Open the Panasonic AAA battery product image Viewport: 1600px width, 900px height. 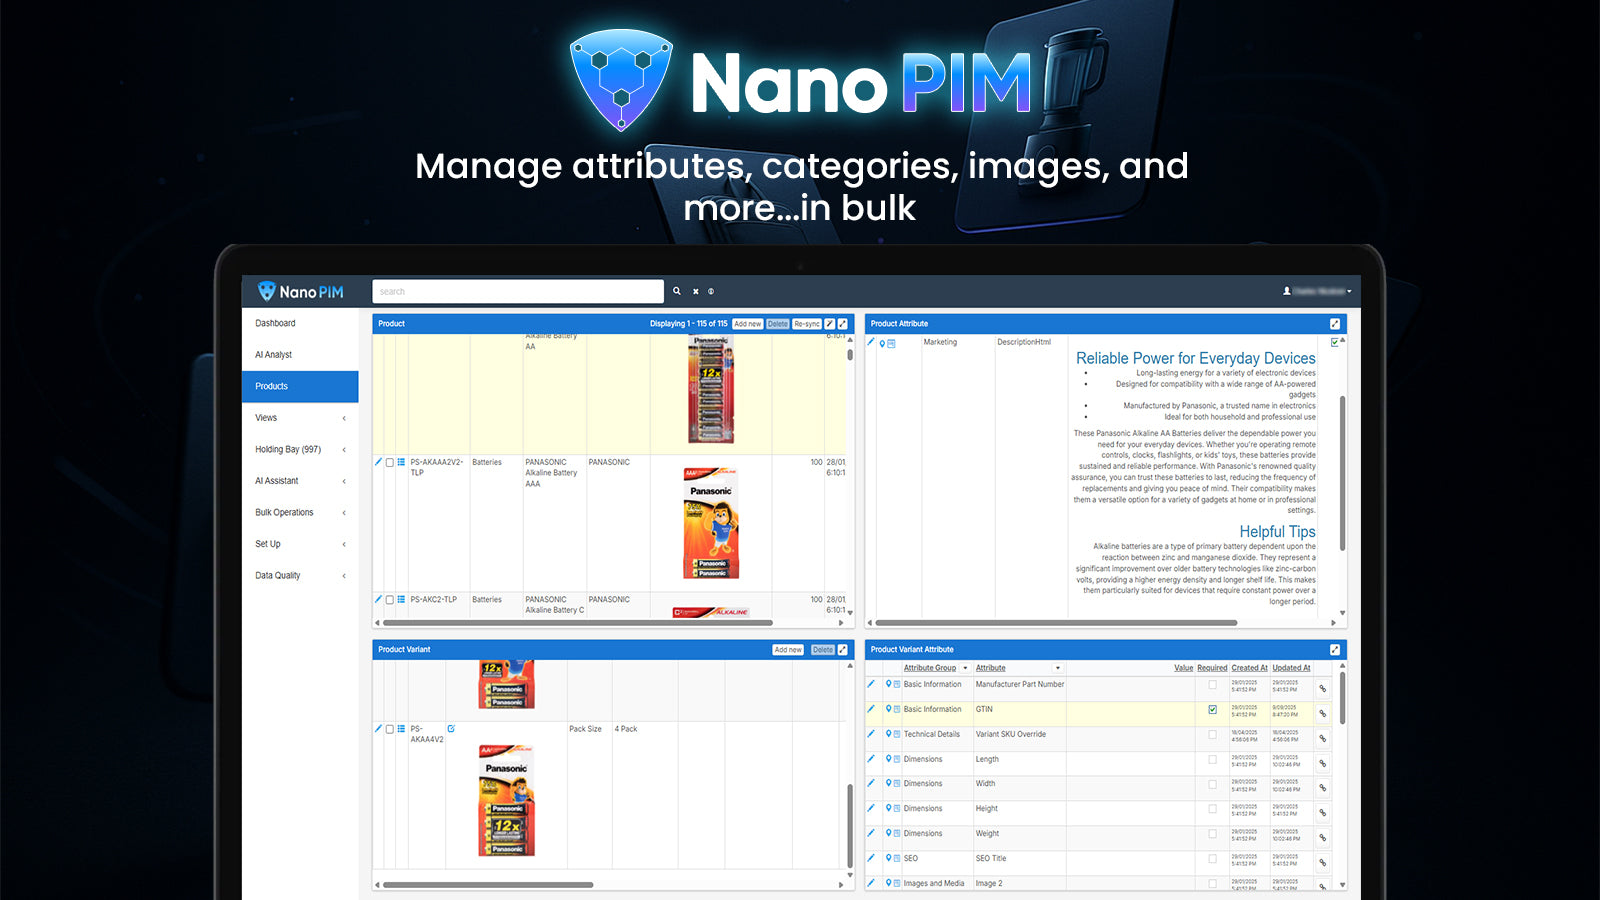(x=711, y=523)
